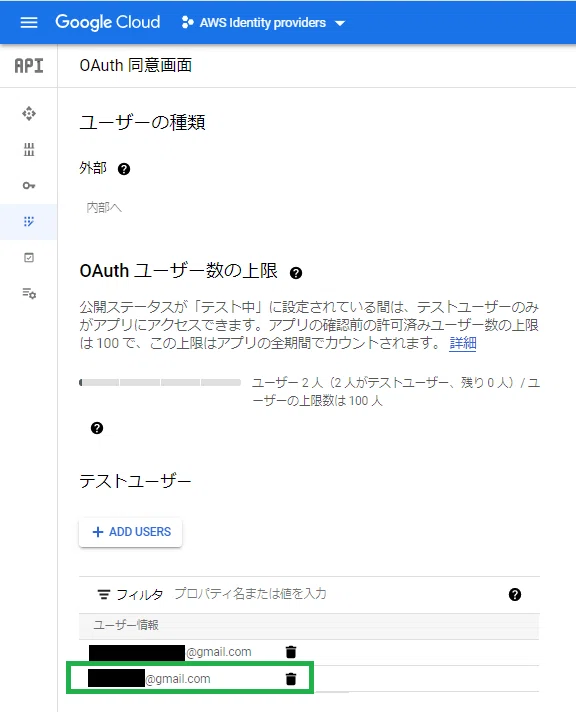The width and height of the screenshot is (576, 712).
Task: Open the AWS Identity providers project selector
Action: (263, 22)
